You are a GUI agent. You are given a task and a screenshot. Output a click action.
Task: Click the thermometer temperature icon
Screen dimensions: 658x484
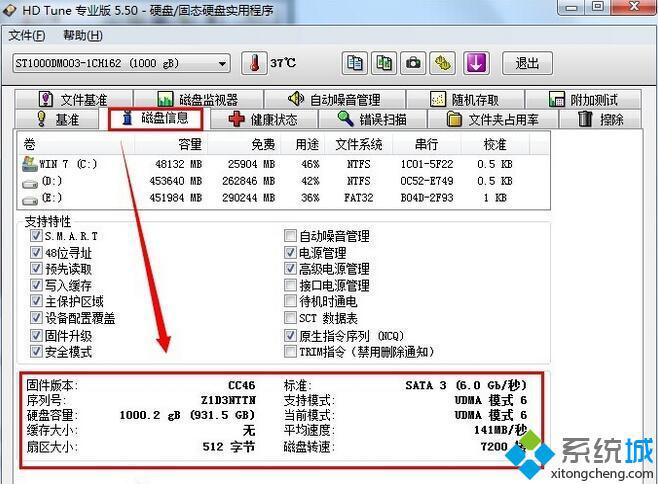coord(254,63)
